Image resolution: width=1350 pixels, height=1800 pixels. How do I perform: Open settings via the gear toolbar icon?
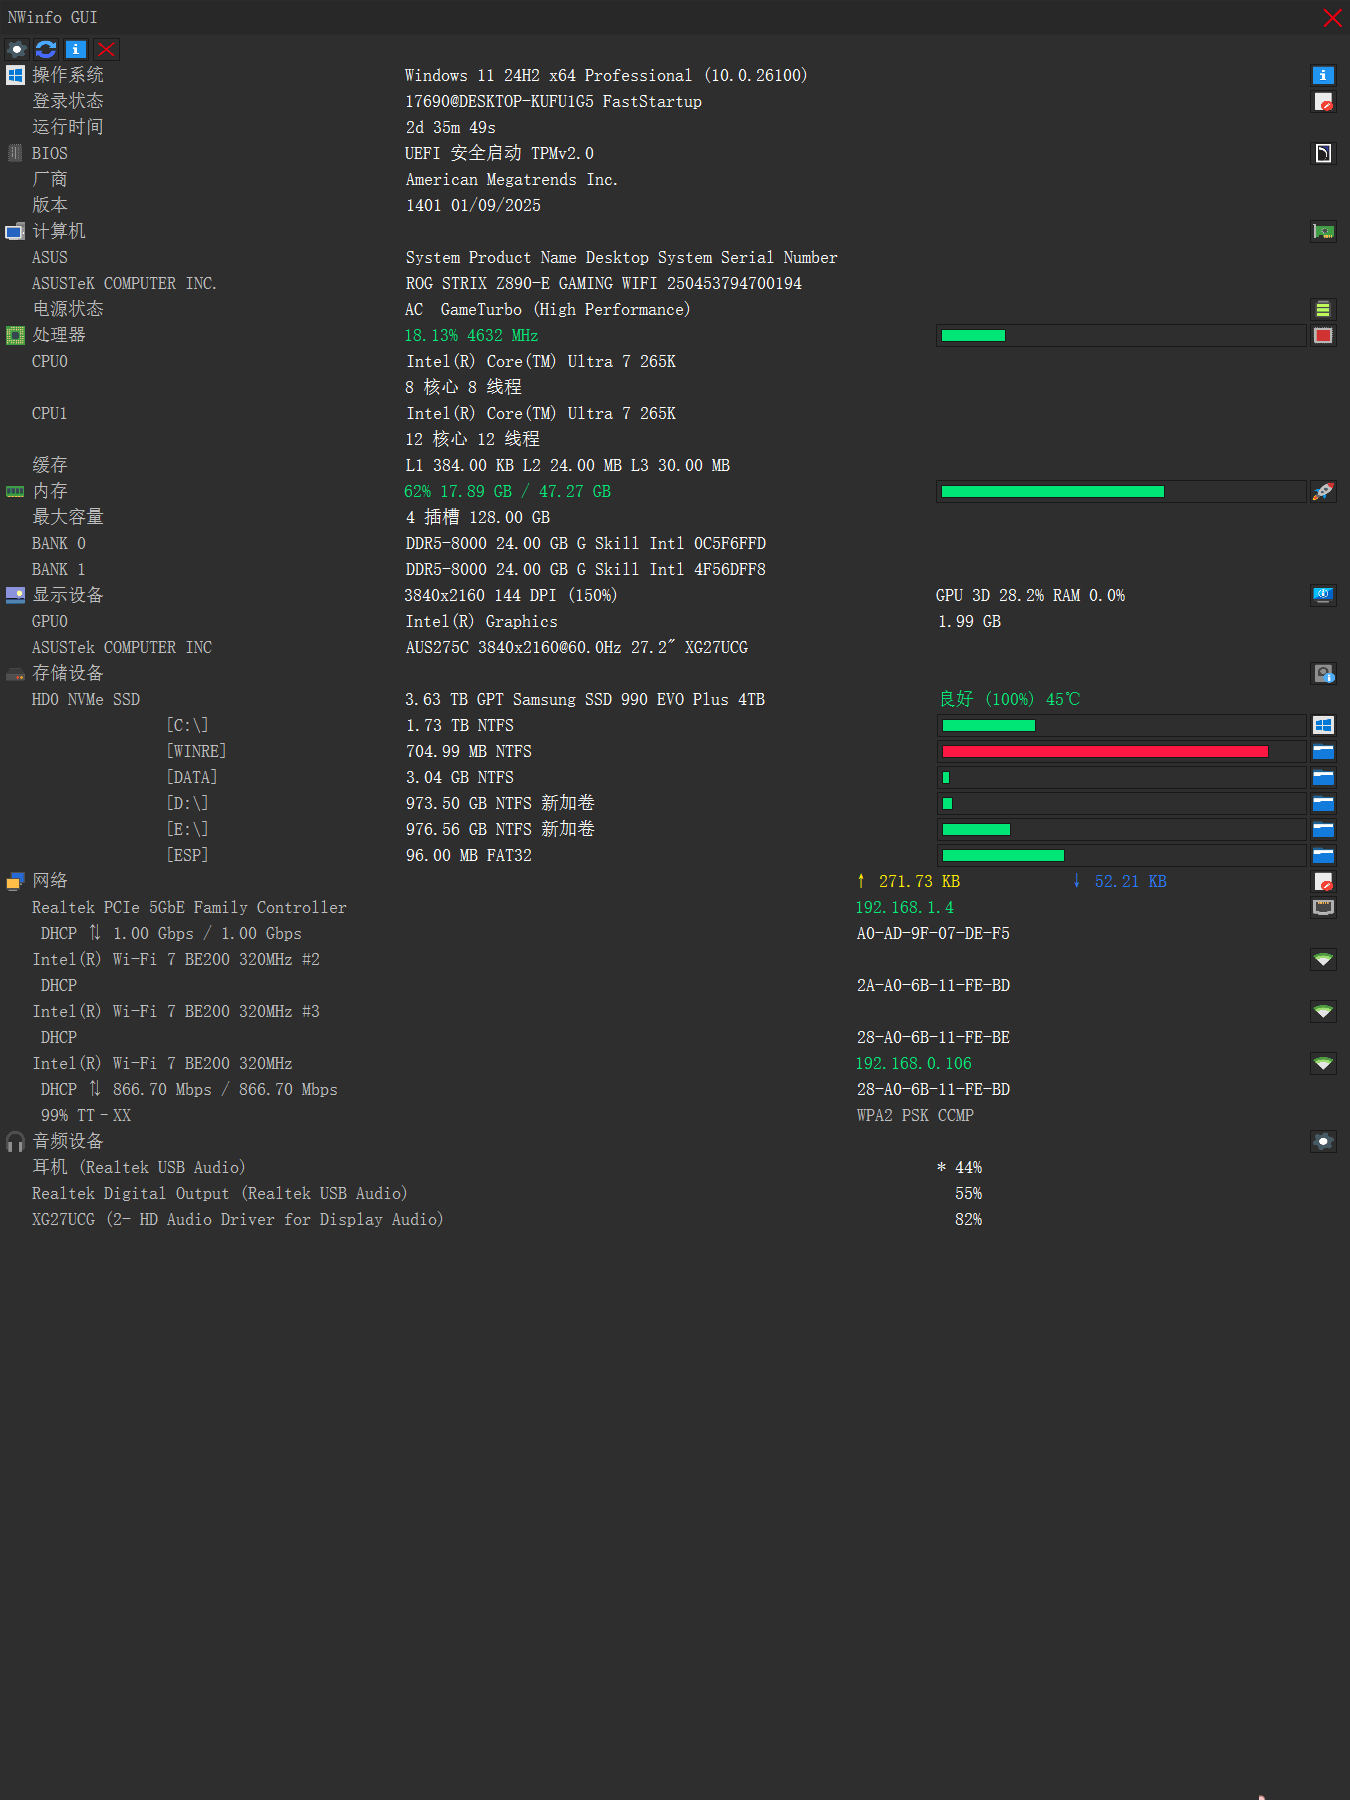click(17, 49)
